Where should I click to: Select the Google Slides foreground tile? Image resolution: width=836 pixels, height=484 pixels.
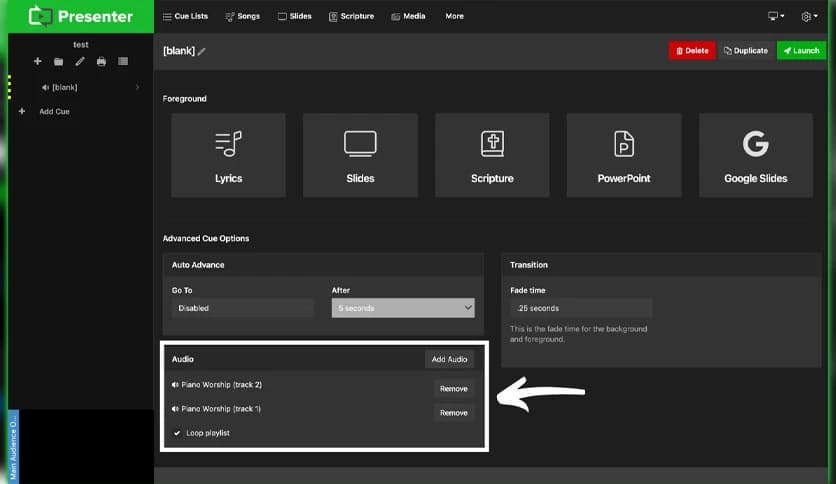tap(756, 155)
